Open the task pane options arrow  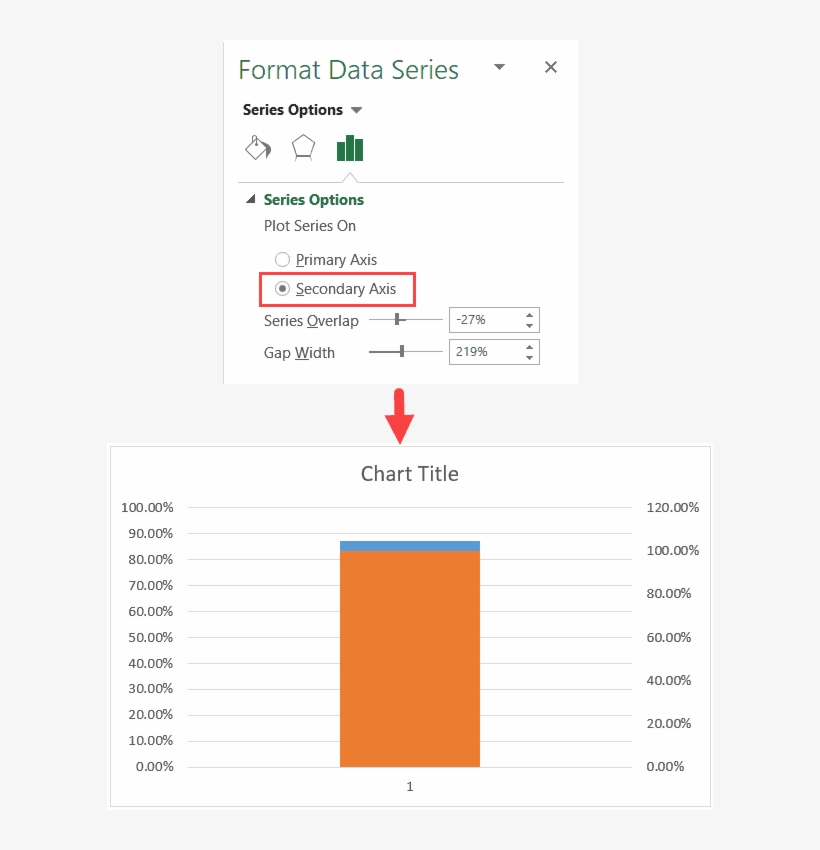click(x=500, y=67)
